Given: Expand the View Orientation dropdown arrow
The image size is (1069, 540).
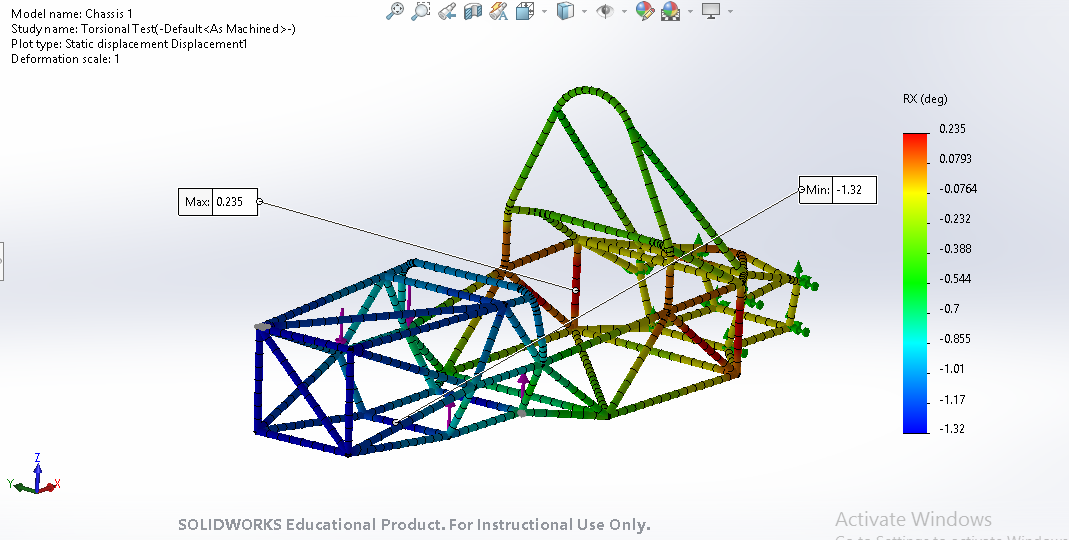Looking at the screenshot, I should tap(544, 11).
